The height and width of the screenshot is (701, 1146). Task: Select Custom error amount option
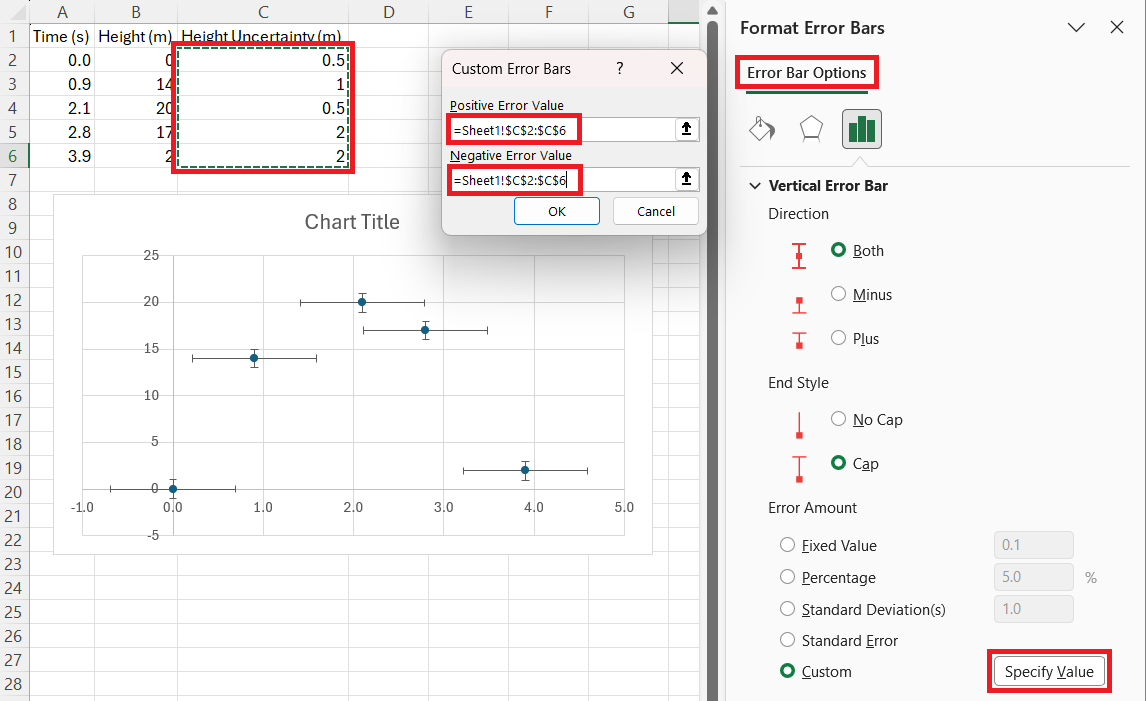pyautogui.click(x=787, y=671)
